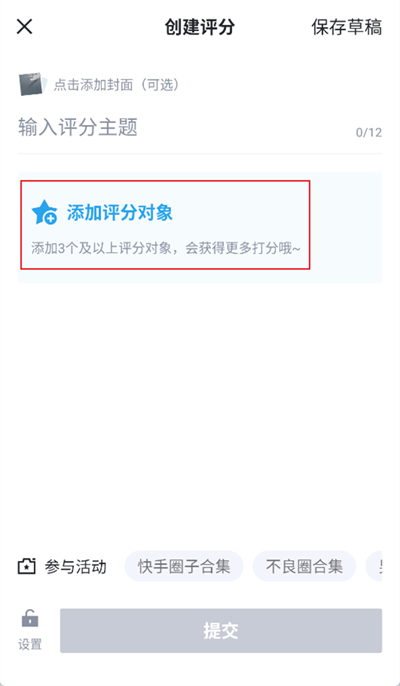Select the 不良圈合集 activity tag

304,566
